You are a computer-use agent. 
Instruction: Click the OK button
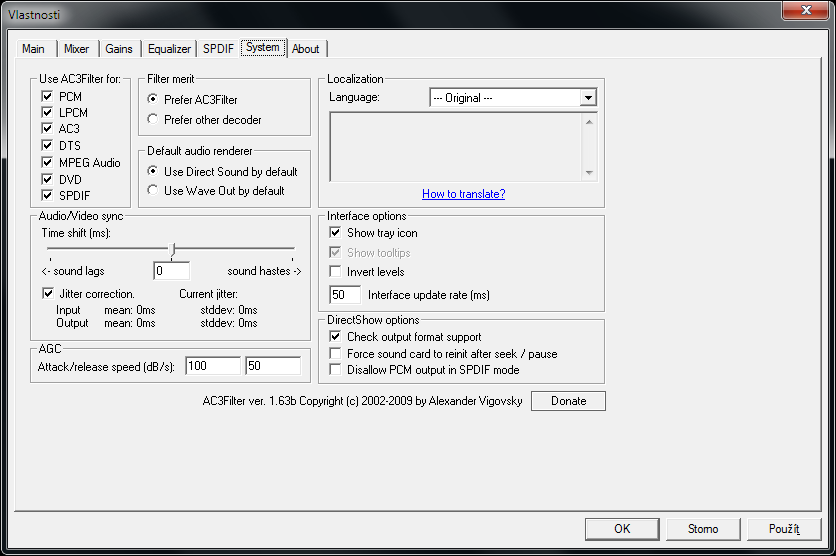pyautogui.click(x=622, y=529)
